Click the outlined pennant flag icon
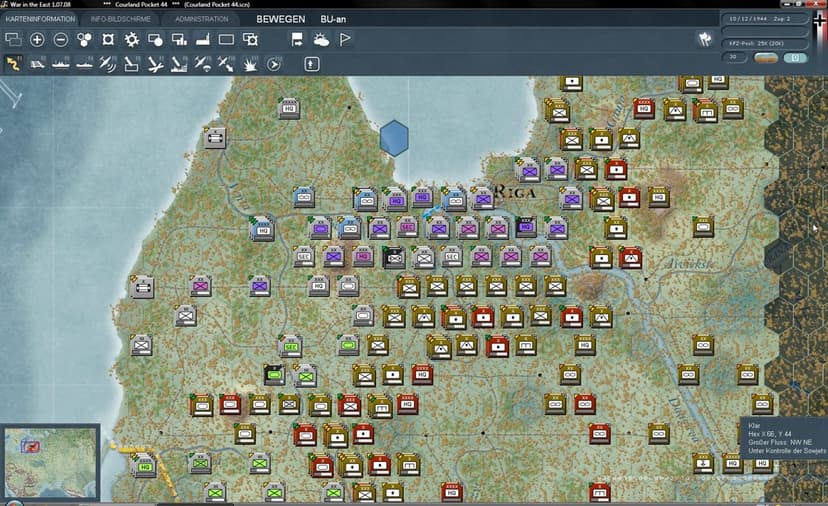 (x=345, y=40)
